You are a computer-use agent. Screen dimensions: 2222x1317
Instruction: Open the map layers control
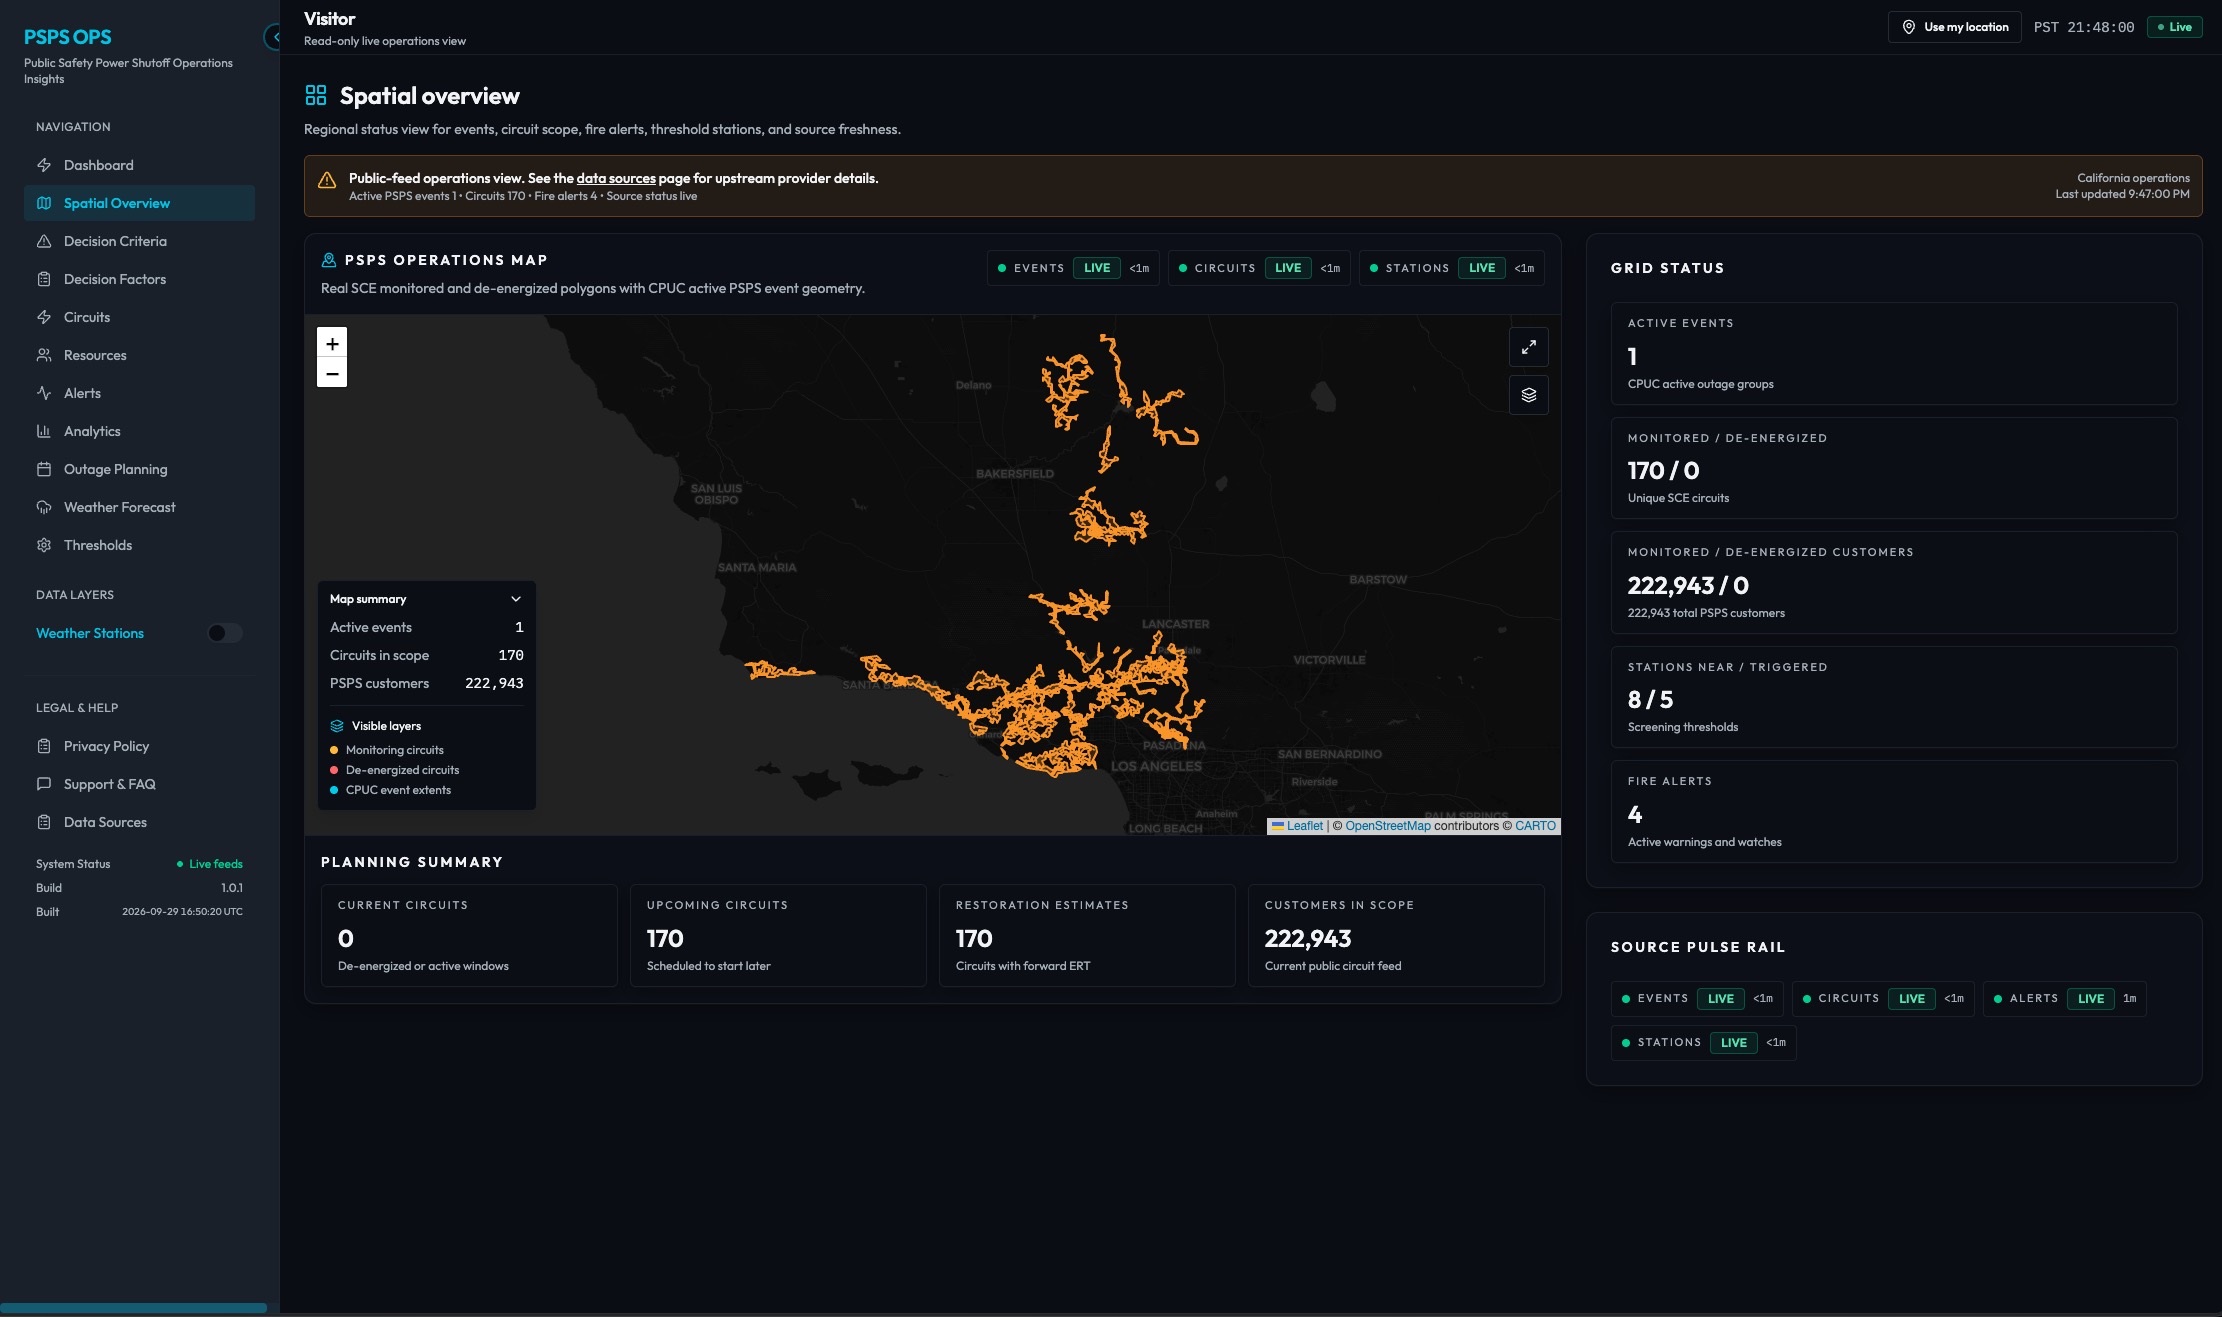tap(1529, 395)
